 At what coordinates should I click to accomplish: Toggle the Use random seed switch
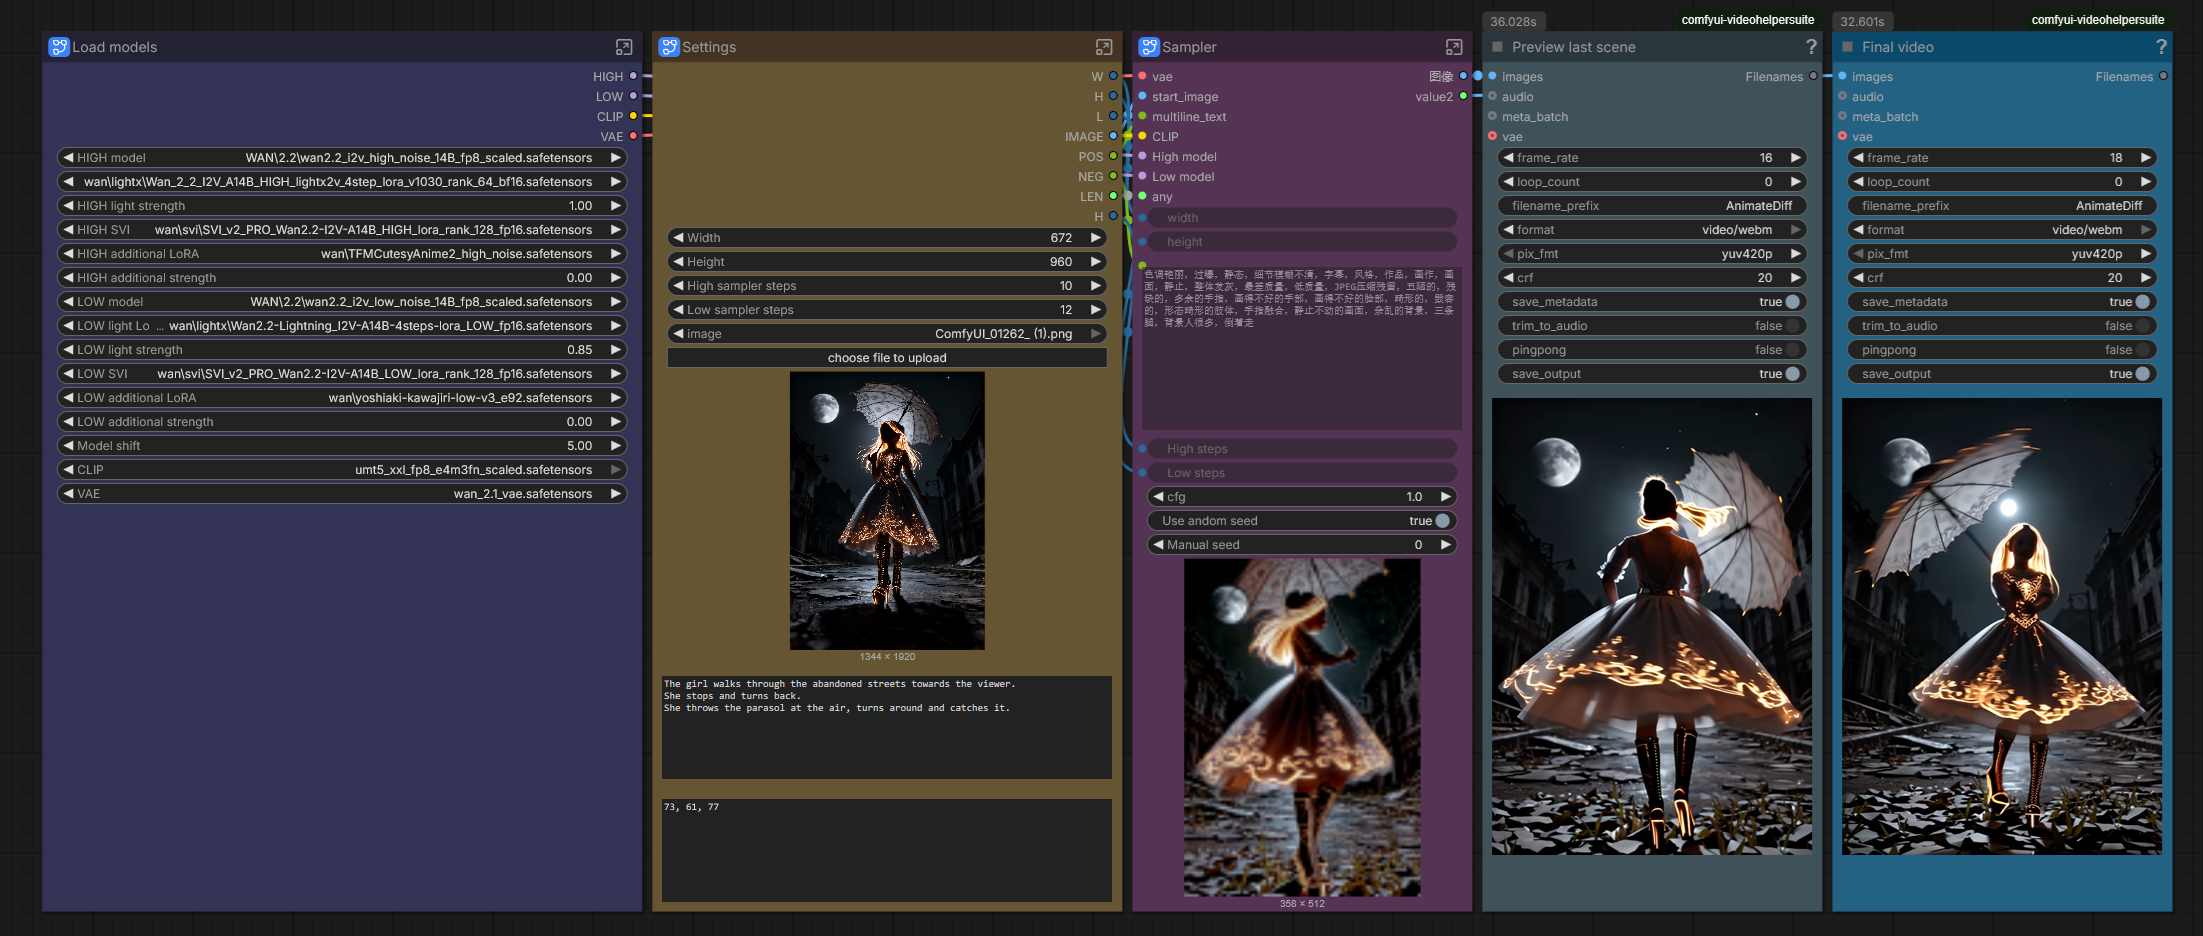click(1441, 521)
